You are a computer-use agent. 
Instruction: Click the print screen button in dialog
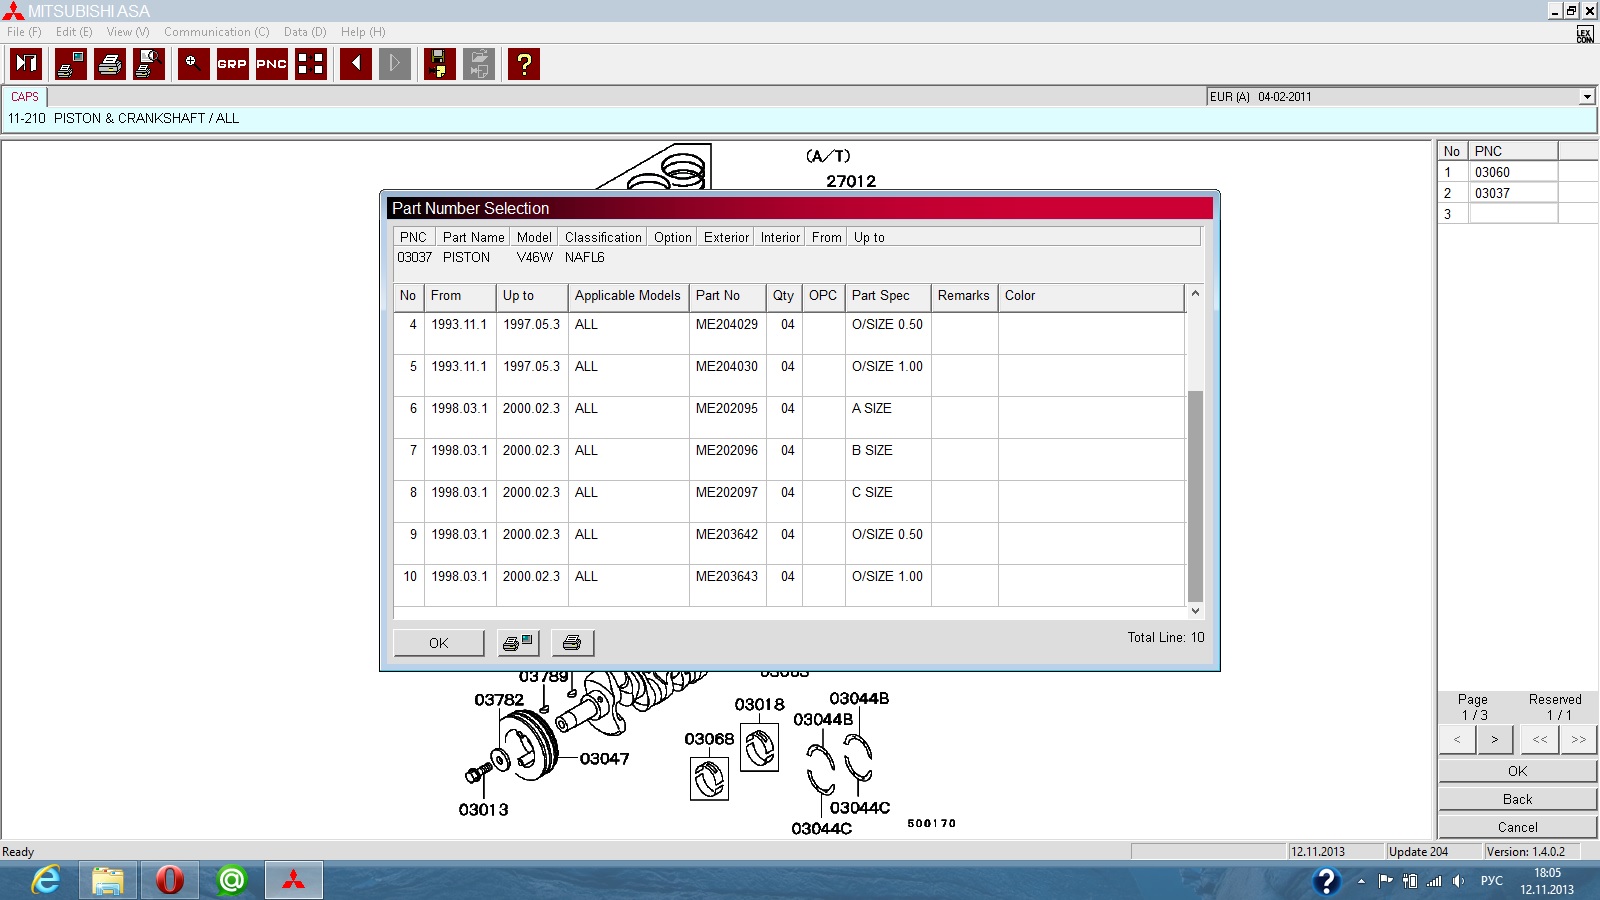tap(518, 643)
